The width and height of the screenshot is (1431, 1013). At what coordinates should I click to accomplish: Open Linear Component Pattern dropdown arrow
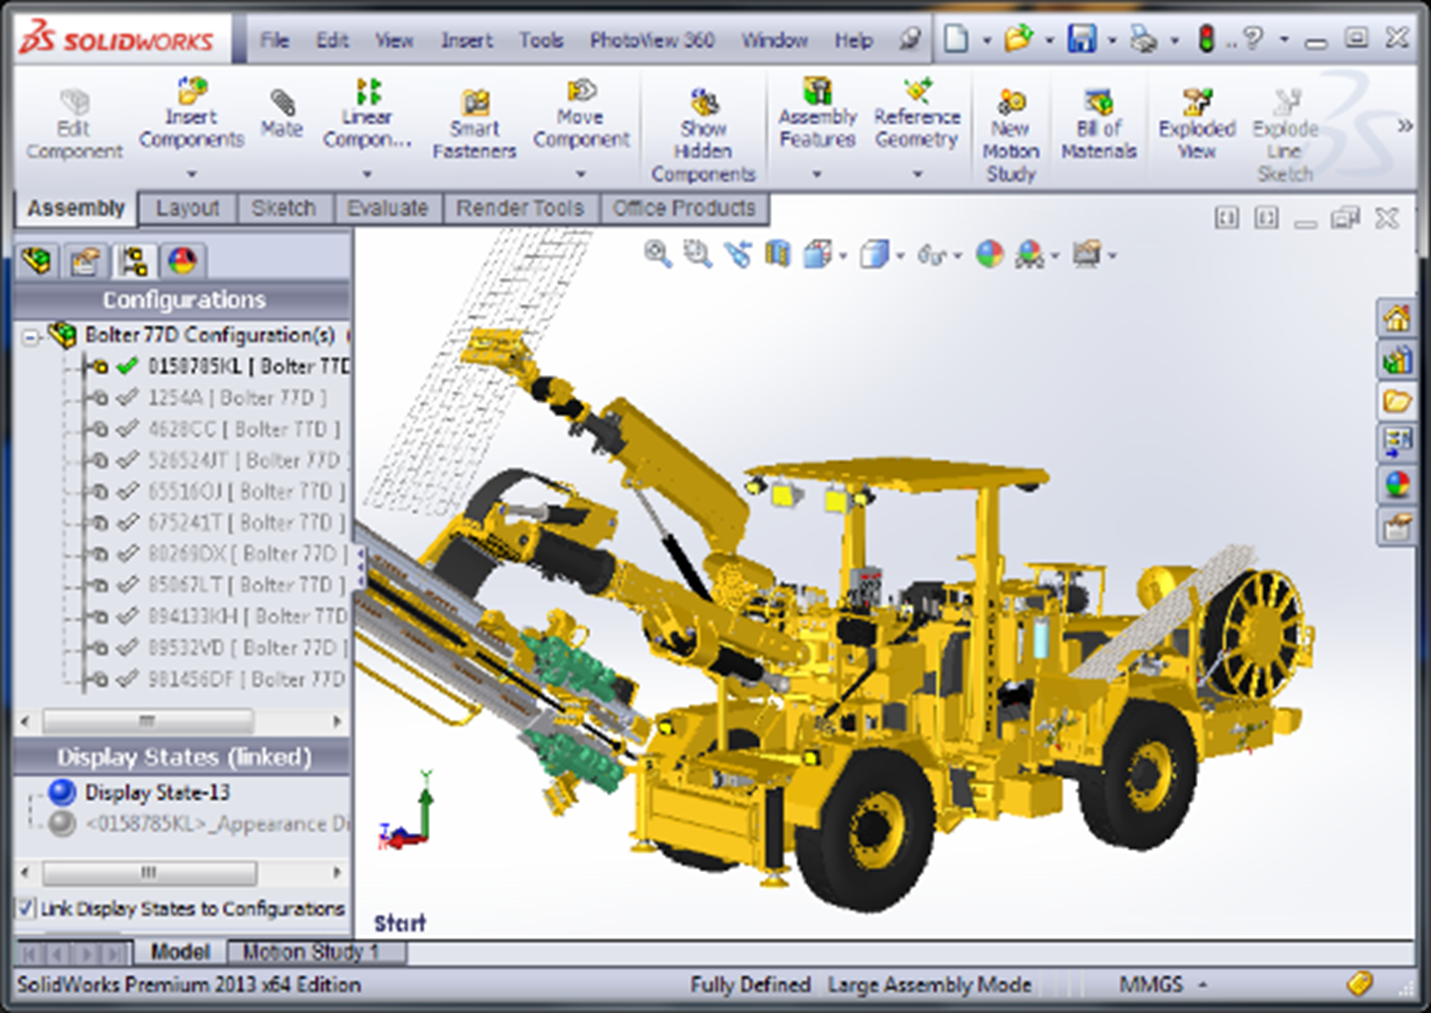click(367, 173)
